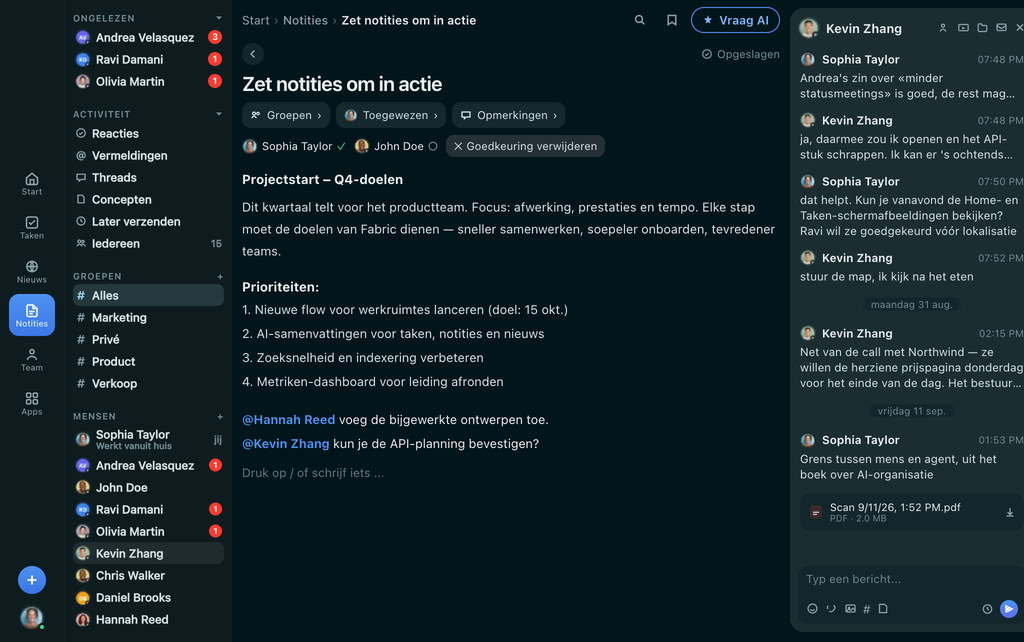
Task: Add a new group with Groepen plus
Action: 220,276
